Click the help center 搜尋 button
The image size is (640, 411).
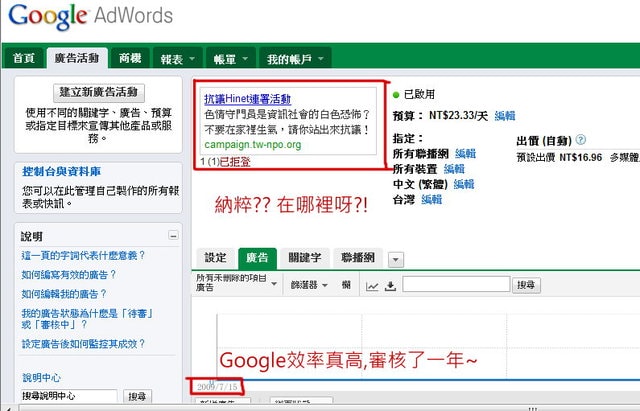coord(137,396)
